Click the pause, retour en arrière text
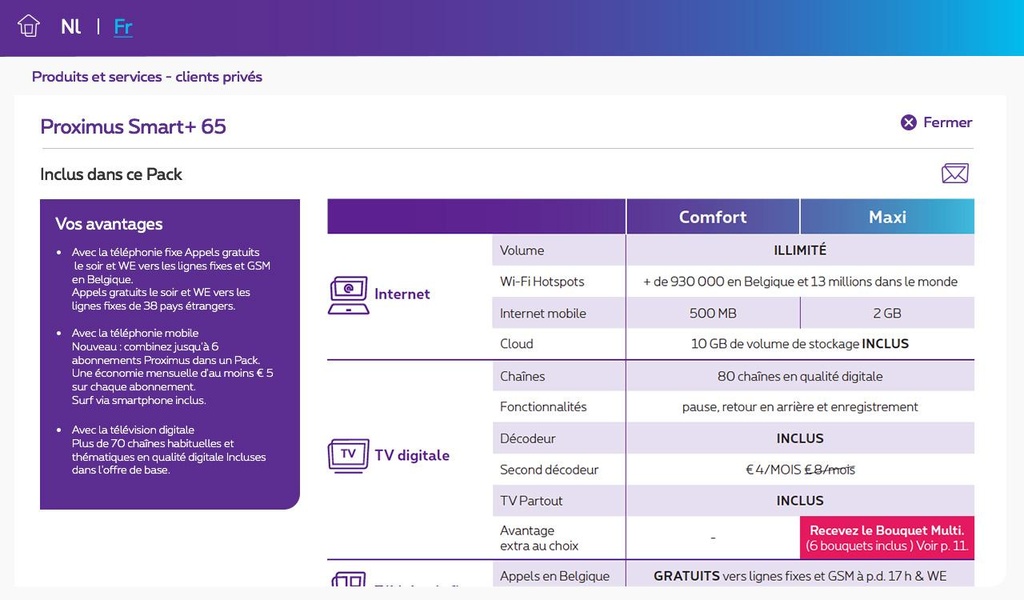The width and height of the screenshot is (1024, 600). pos(800,407)
